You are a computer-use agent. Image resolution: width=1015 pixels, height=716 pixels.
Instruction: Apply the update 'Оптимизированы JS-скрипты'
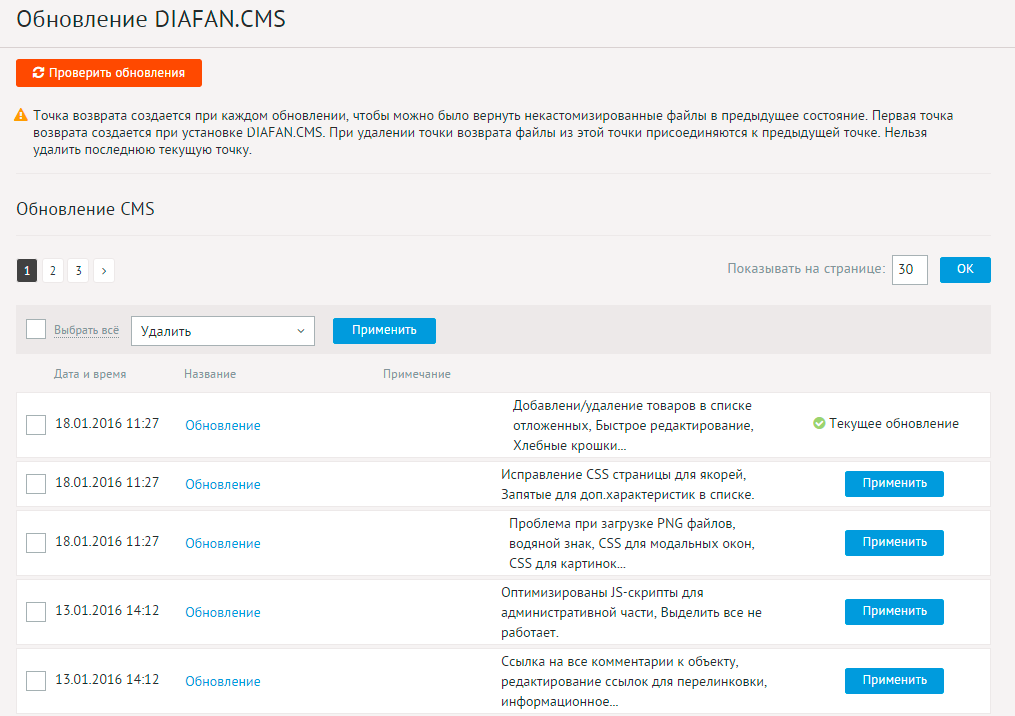[894, 612]
